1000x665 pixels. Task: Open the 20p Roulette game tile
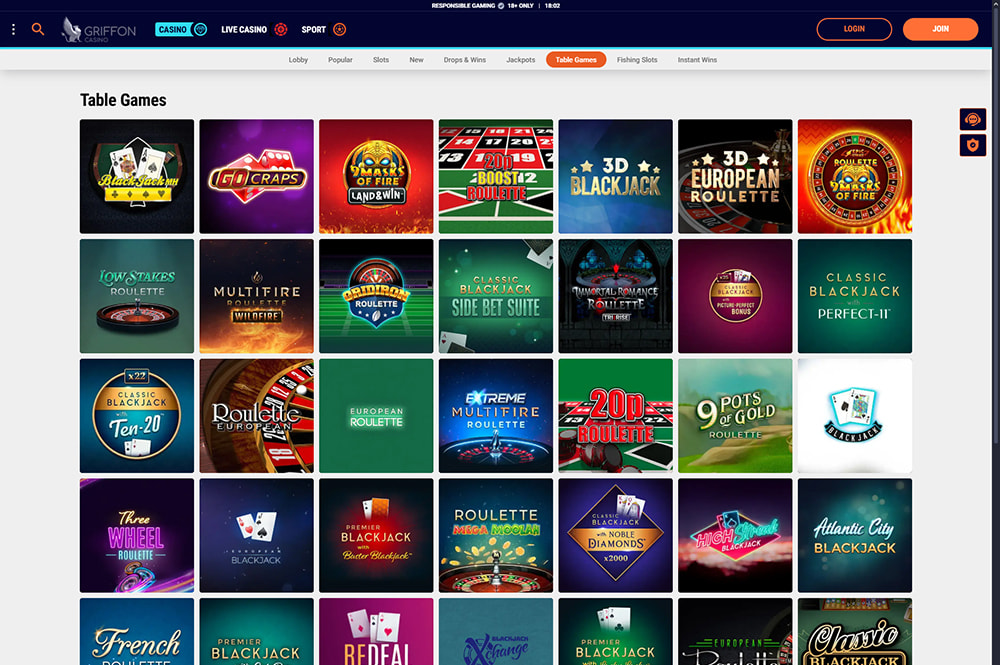click(615, 416)
